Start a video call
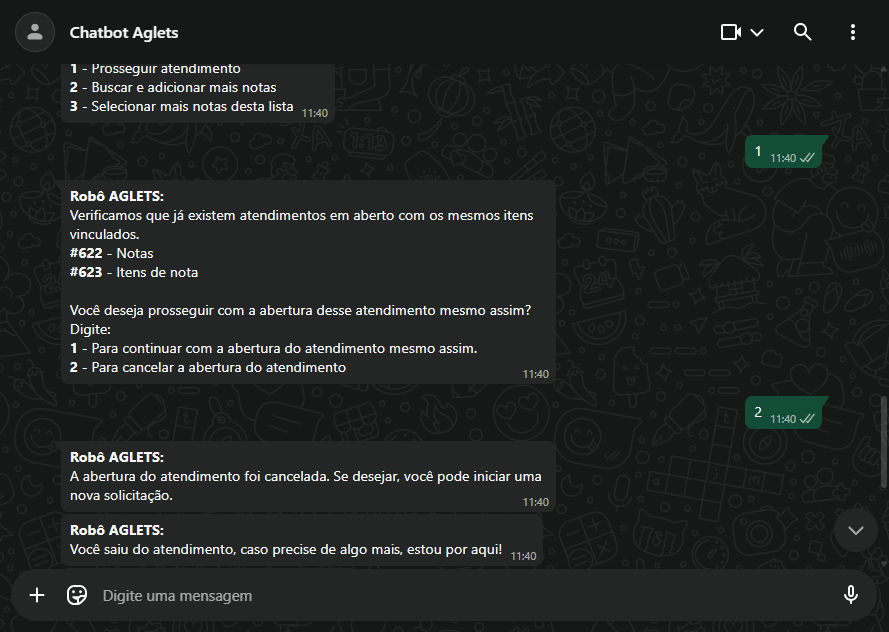The width and height of the screenshot is (889, 632). click(x=731, y=32)
